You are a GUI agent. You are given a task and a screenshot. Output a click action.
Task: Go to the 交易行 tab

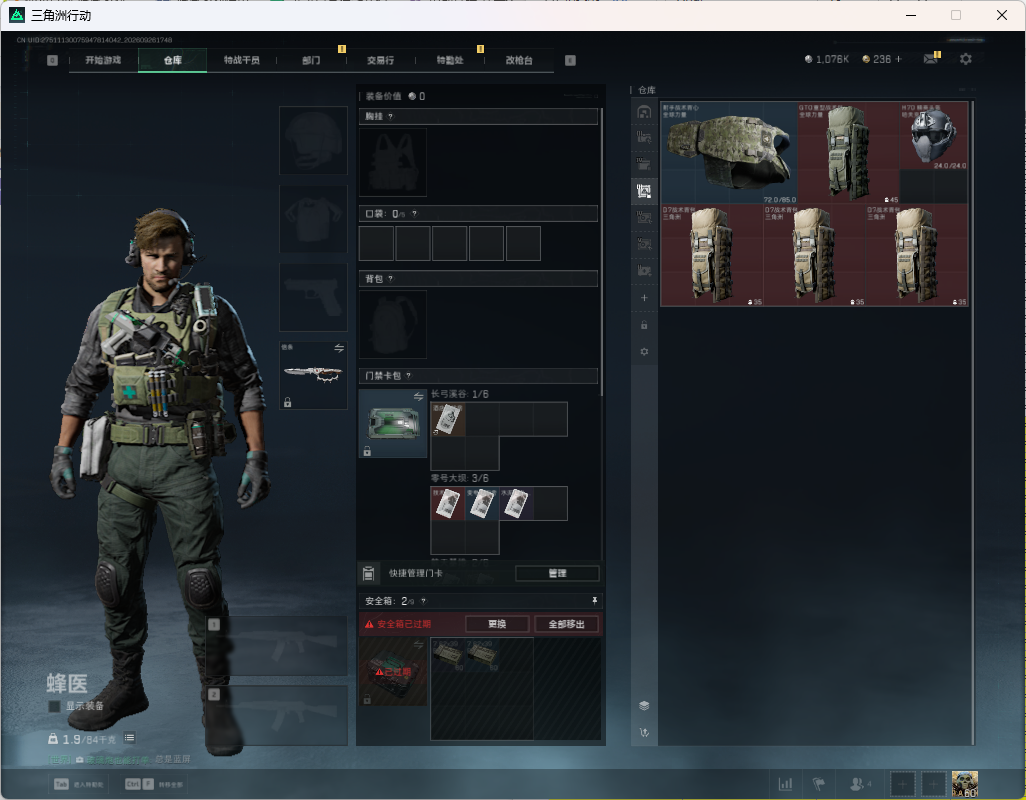(380, 60)
